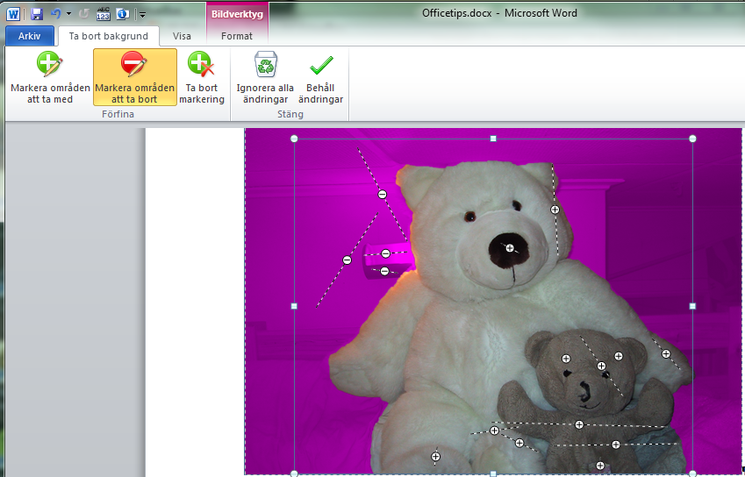Click the ABC 123 word count icon

[x=103, y=14]
